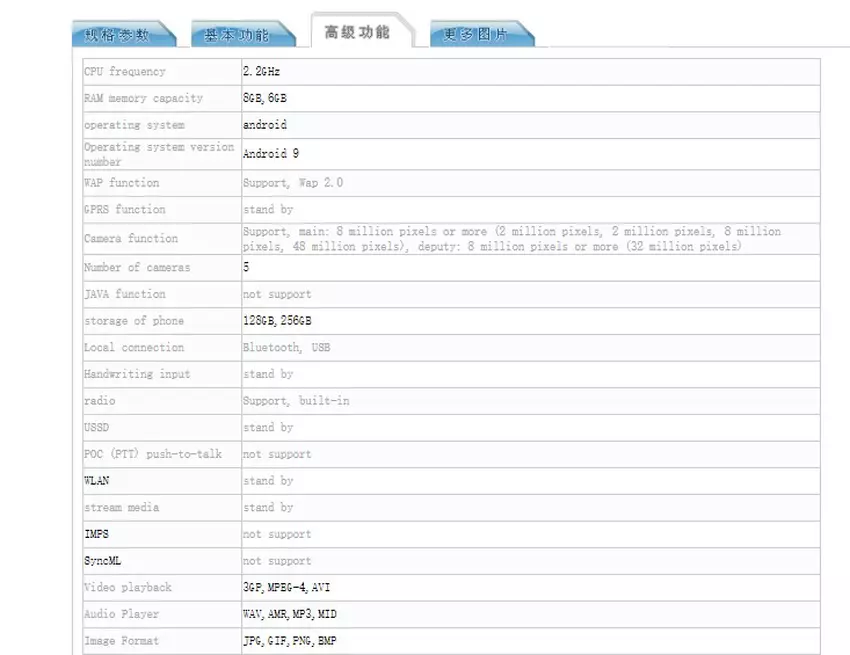Click the radio row label
This screenshot has width=850, height=655.
point(100,401)
